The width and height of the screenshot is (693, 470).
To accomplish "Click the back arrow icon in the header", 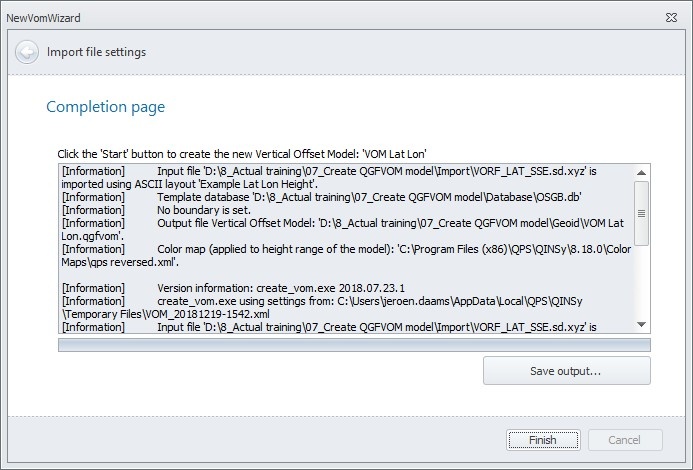I will [x=28, y=52].
